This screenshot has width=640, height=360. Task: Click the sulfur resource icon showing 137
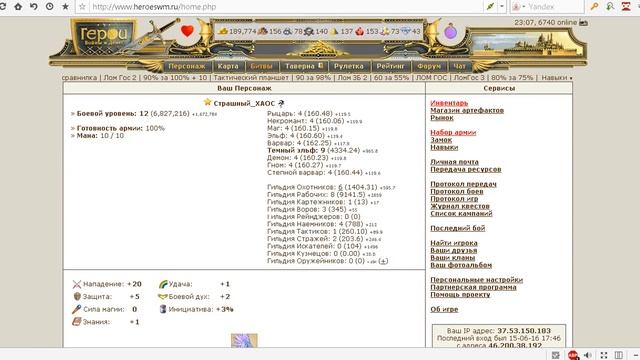pyautogui.click(x=334, y=31)
